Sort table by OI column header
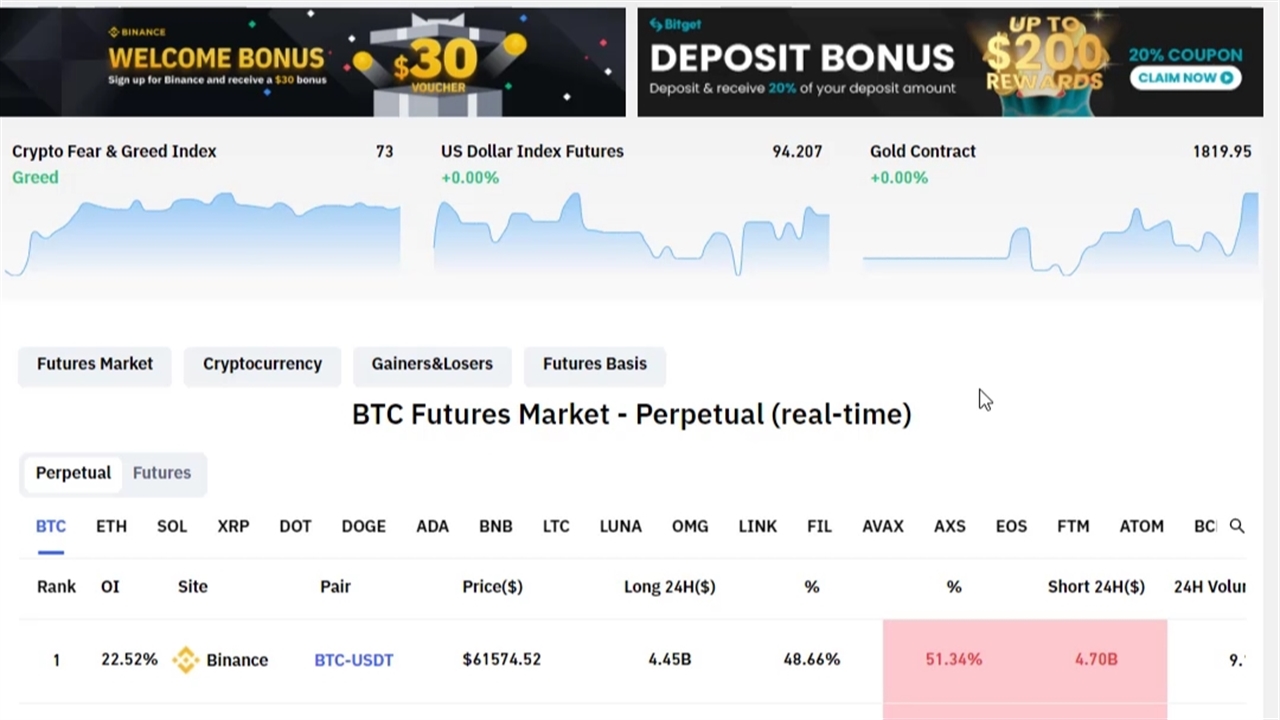1280x720 pixels. pos(110,587)
